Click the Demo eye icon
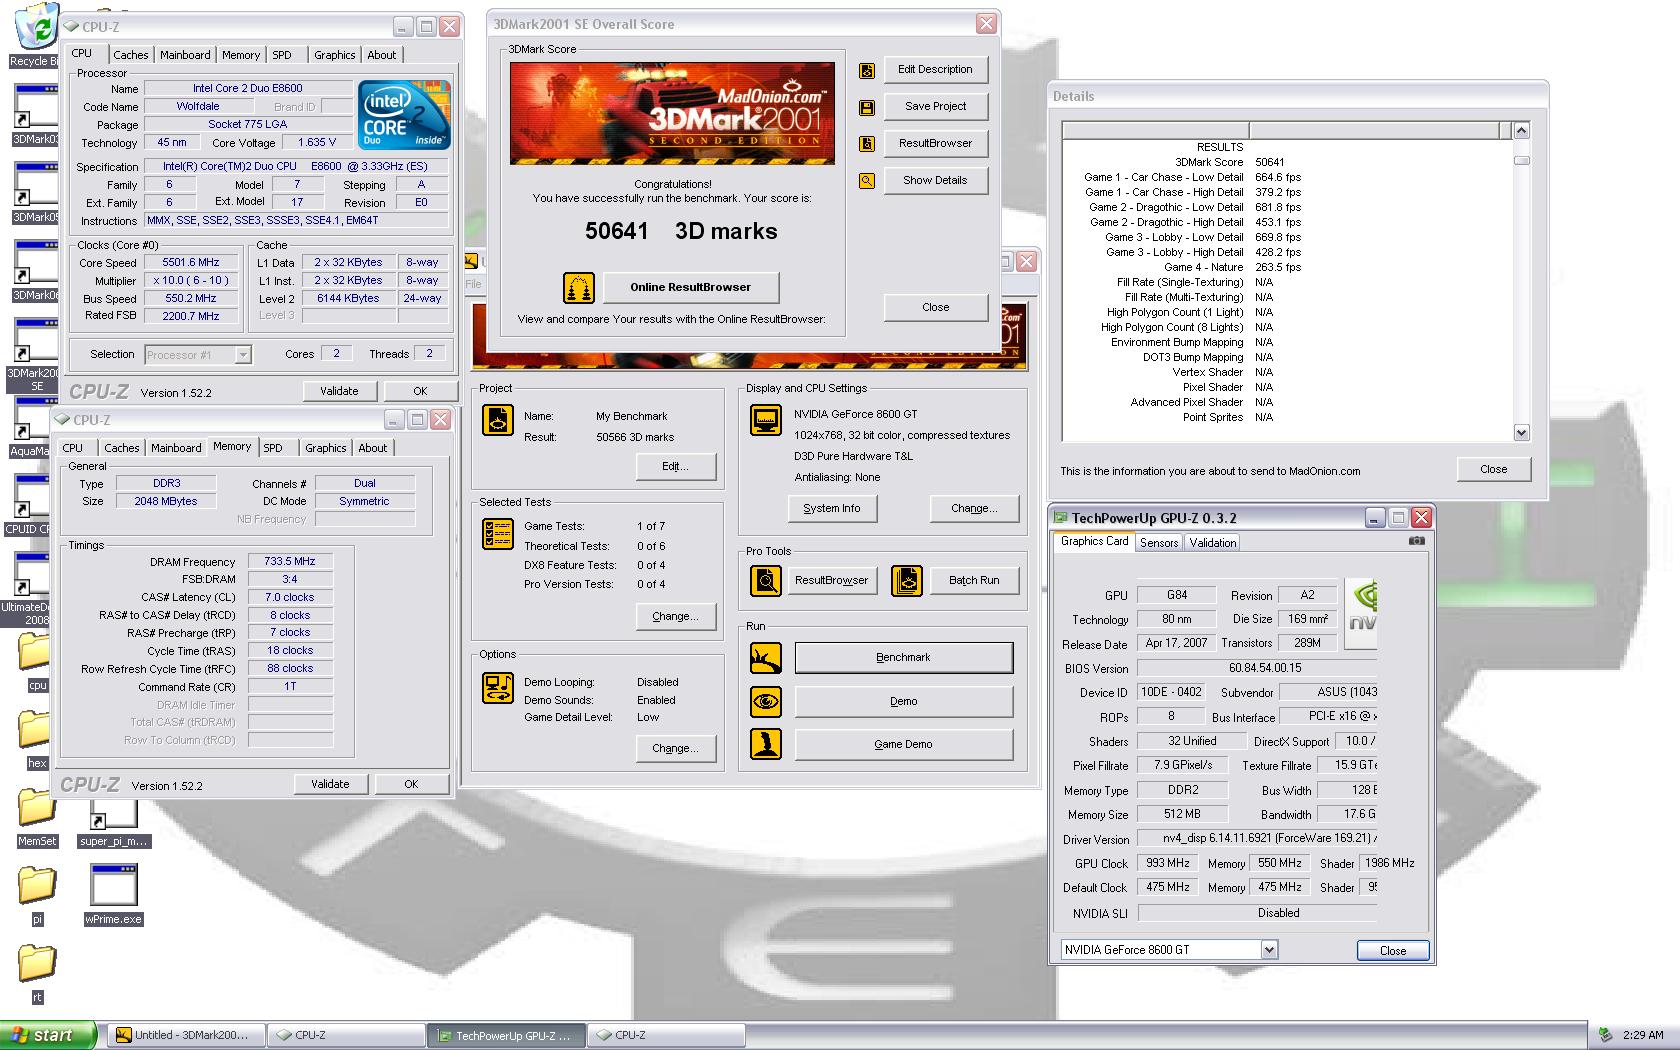This screenshot has height=1050, width=1680. tap(766, 701)
